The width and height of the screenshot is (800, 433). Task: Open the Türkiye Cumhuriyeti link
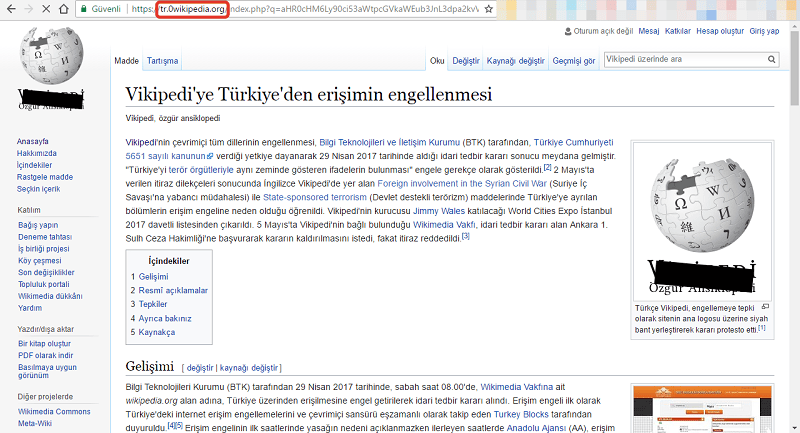[x=573, y=142]
